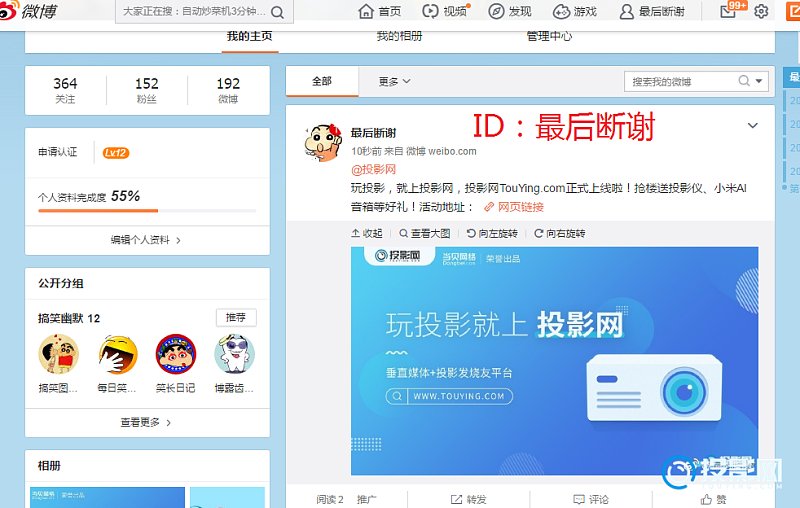Image resolution: width=800 pixels, height=508 pixels.
Task: Click the 相册 section heading
Action: (x=49, y=465)
